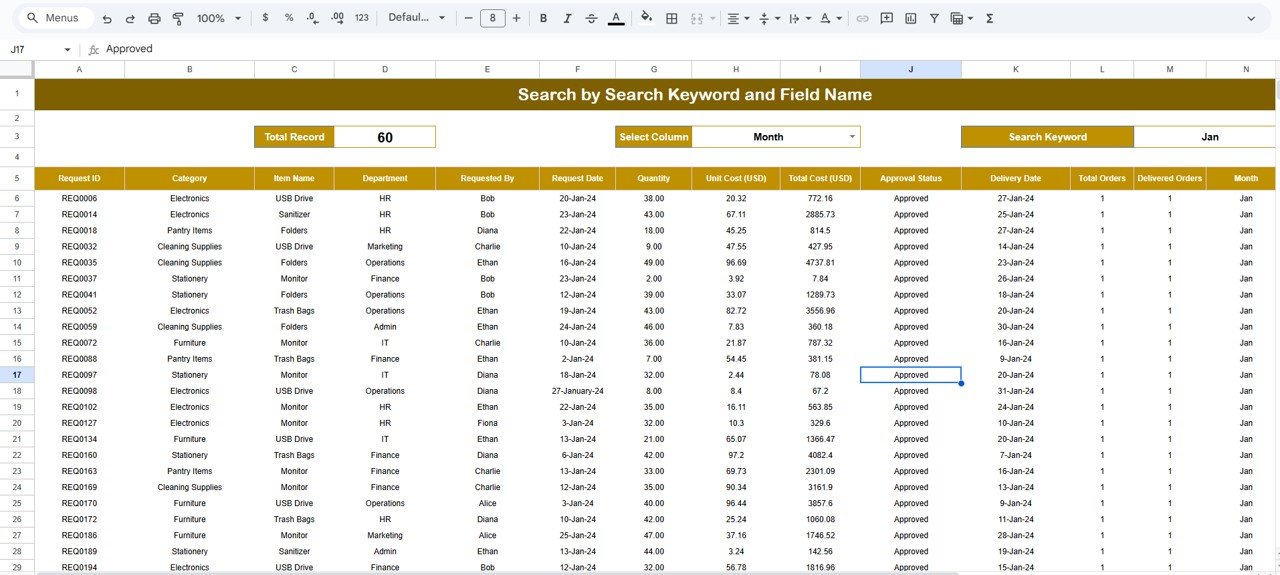Click the paint format roller icon

pyautogui.click(x=178, y=18)
